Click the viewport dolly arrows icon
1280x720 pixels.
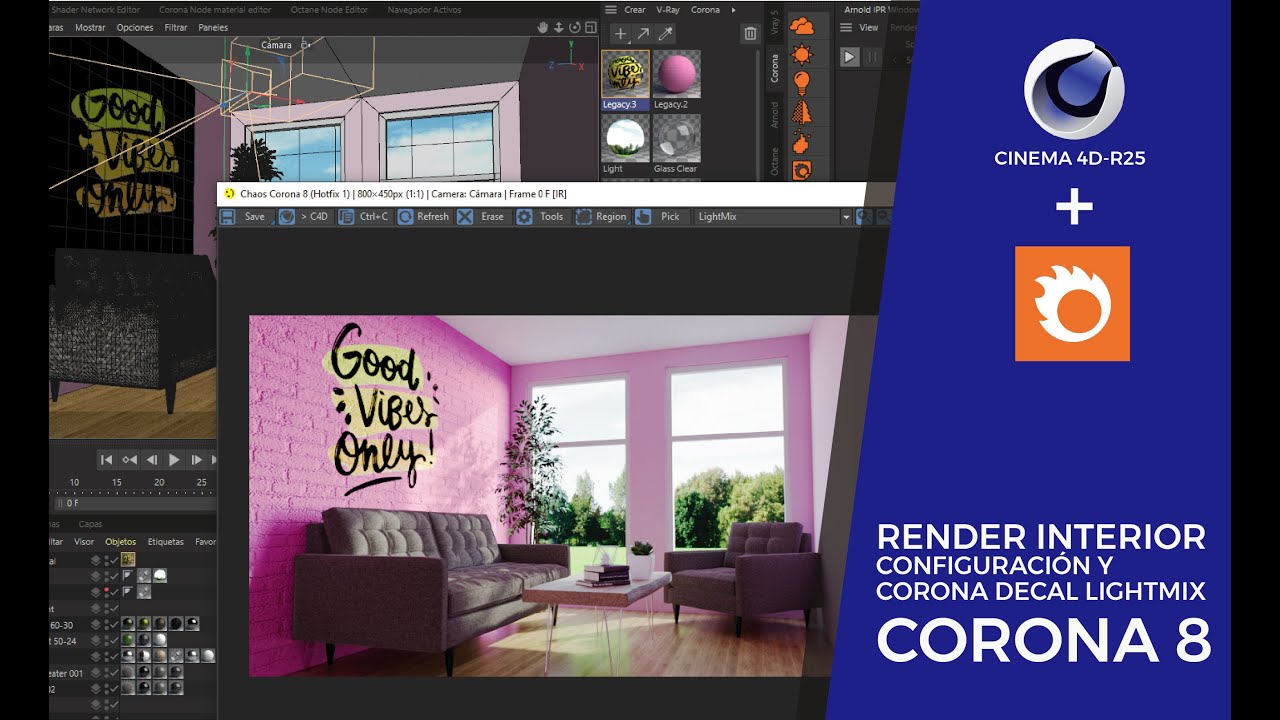[558, 28]
